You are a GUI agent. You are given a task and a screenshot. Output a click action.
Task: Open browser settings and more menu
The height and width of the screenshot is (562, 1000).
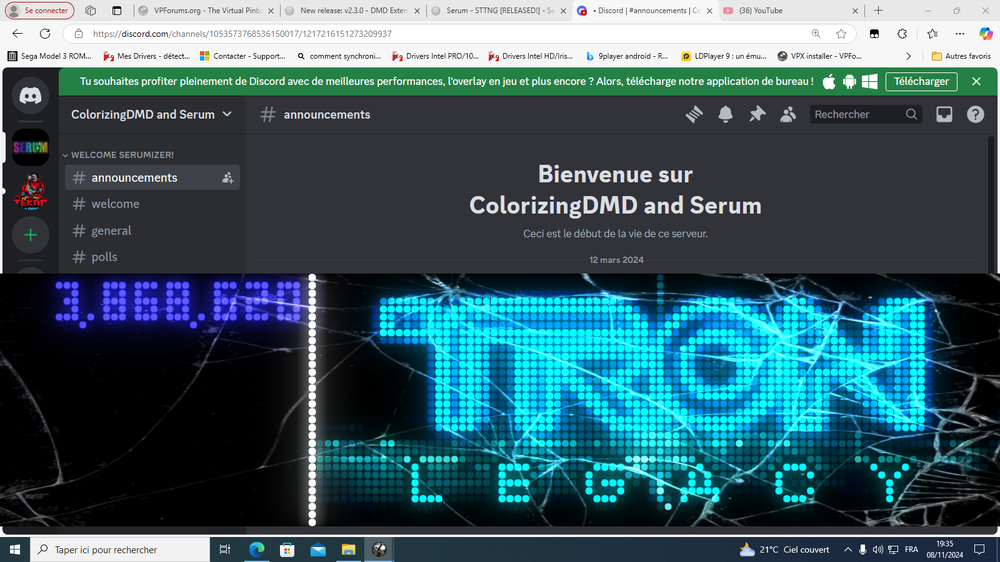(960, 34)
